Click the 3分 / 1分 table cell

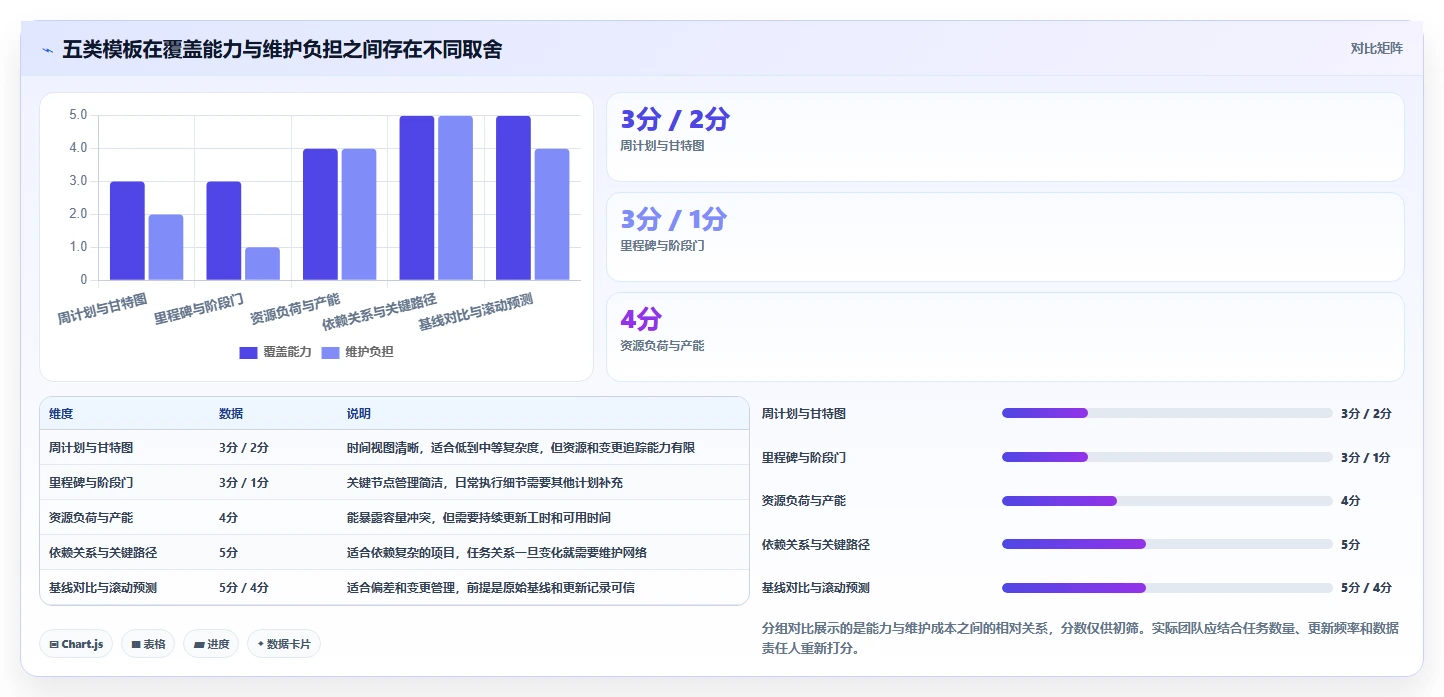coord(244,482)
